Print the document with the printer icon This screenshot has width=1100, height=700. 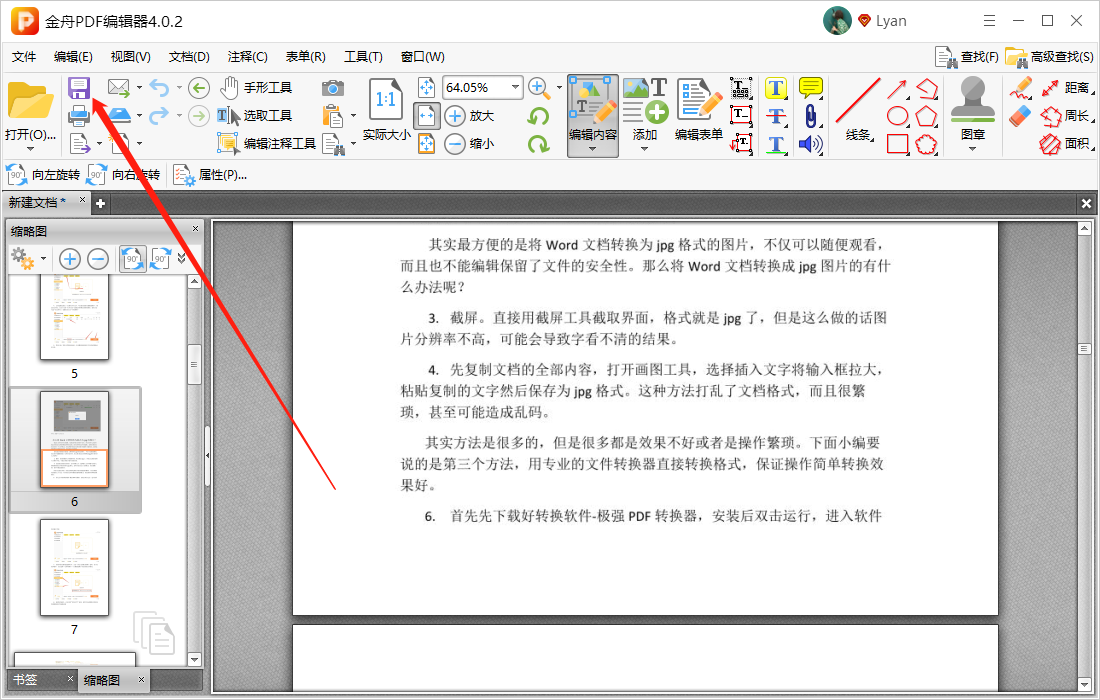click(x=79, y=115)
